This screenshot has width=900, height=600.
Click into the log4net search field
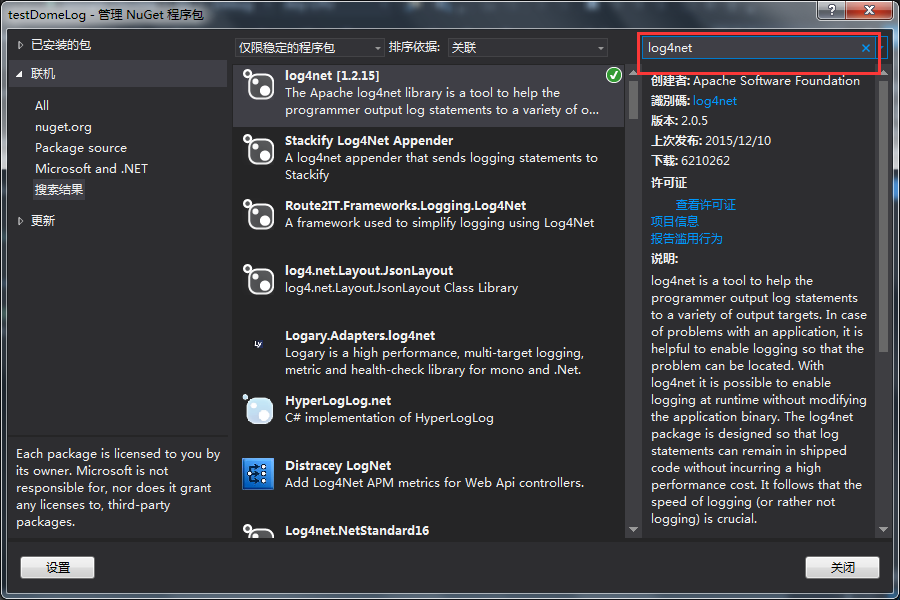coord(751,48)
